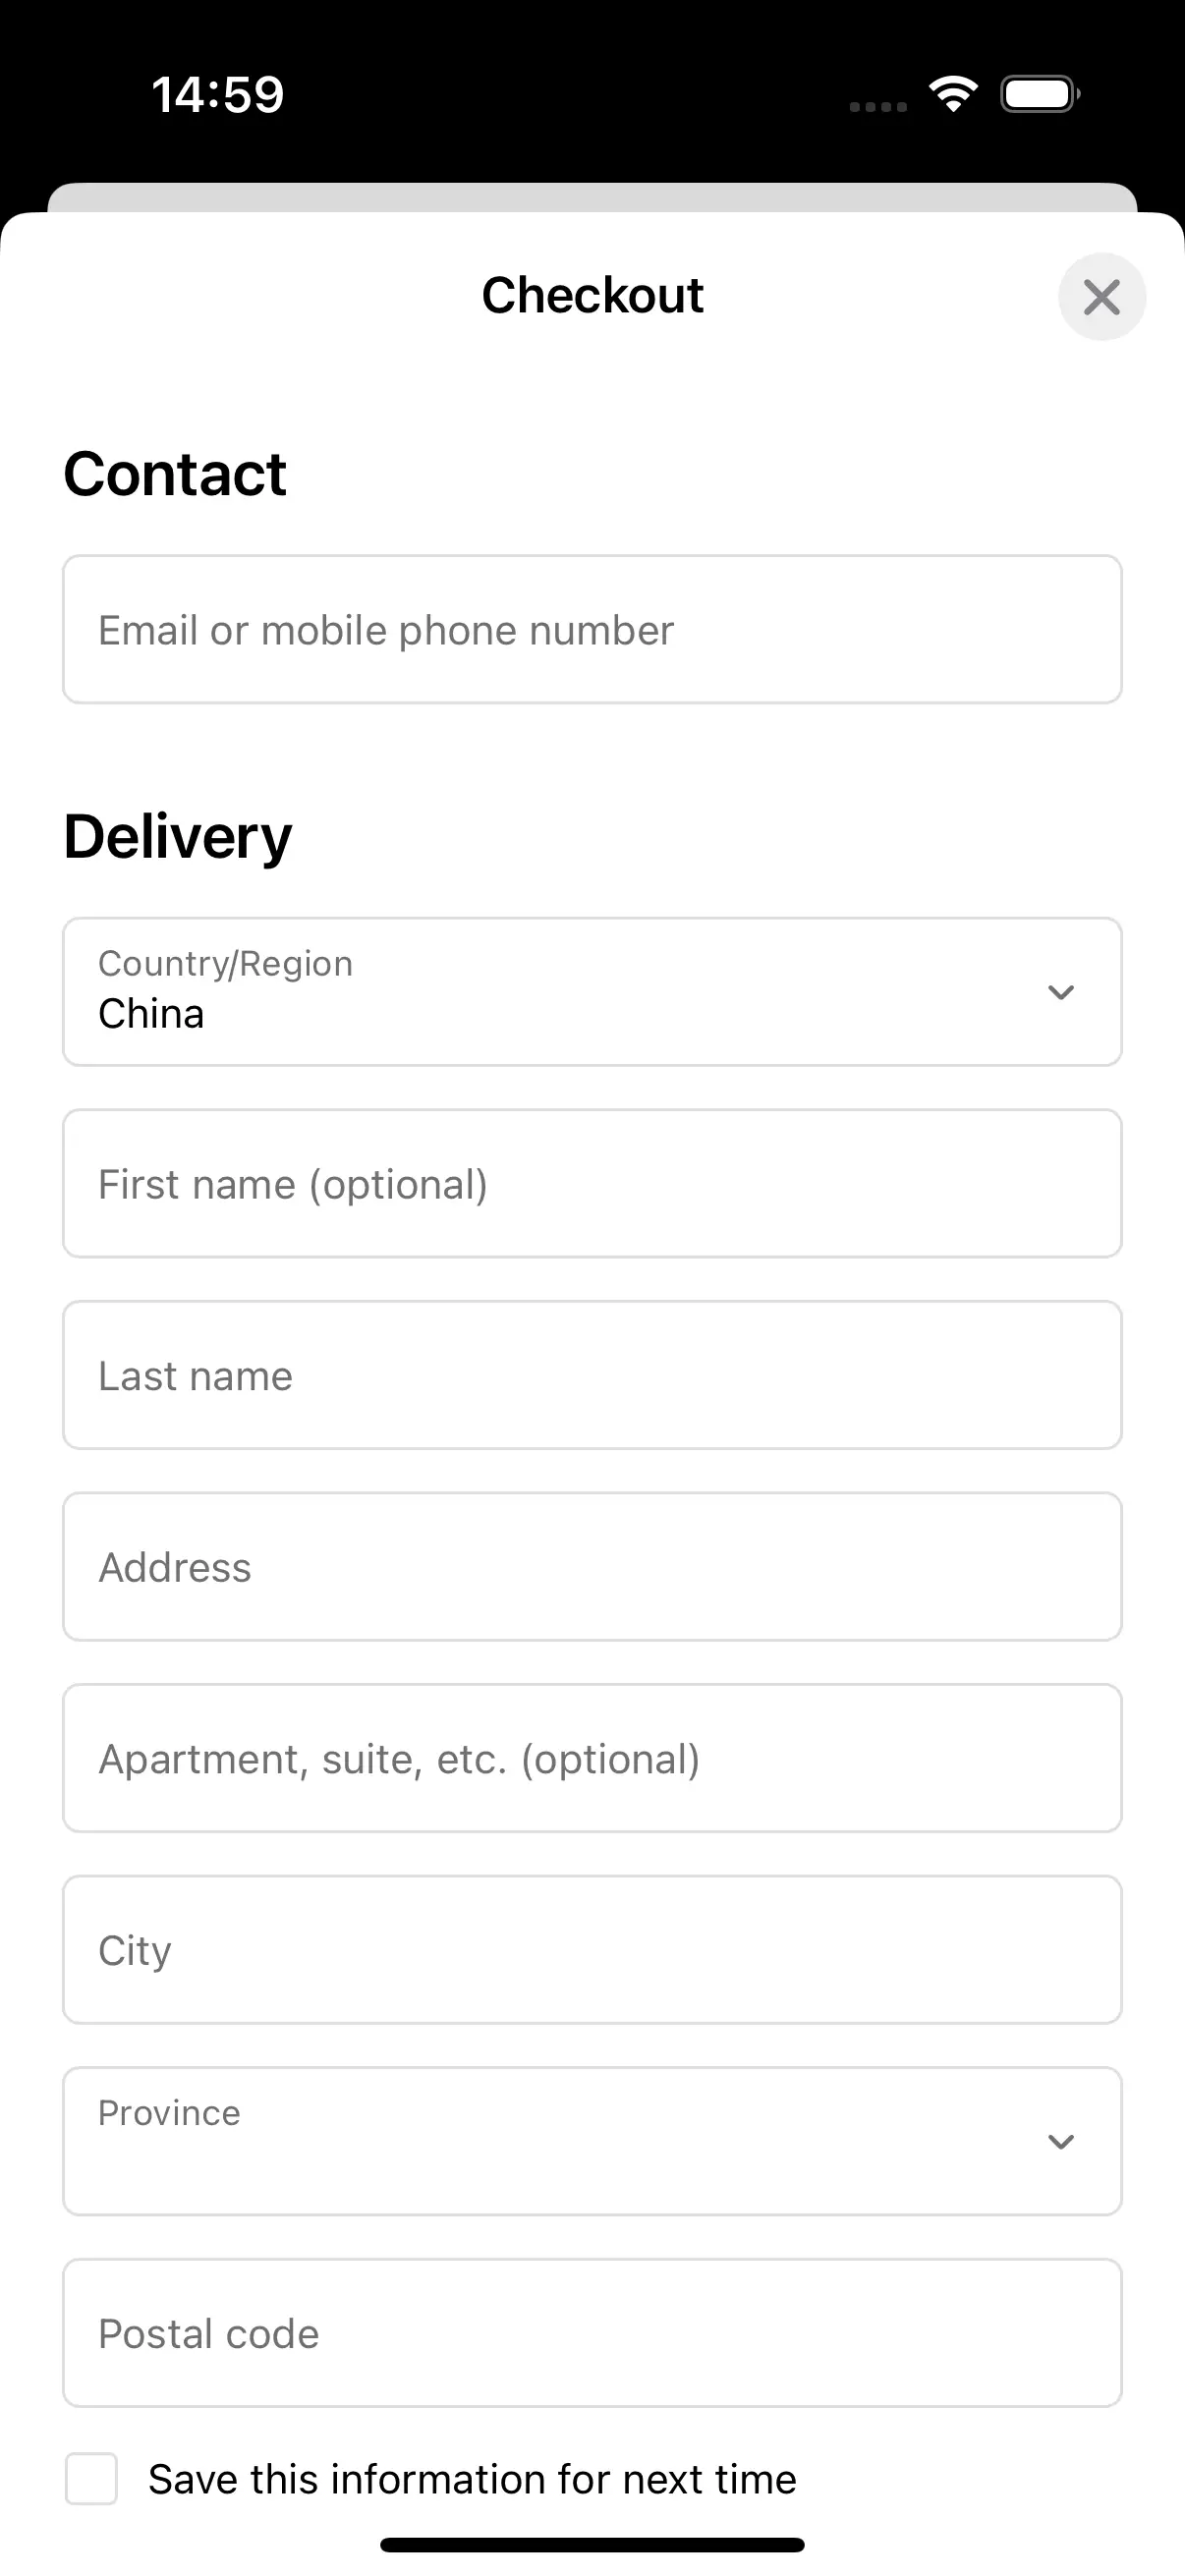1185x2576 pixels.
Task: Click into the City field
Action: [x=592, y=1950]
